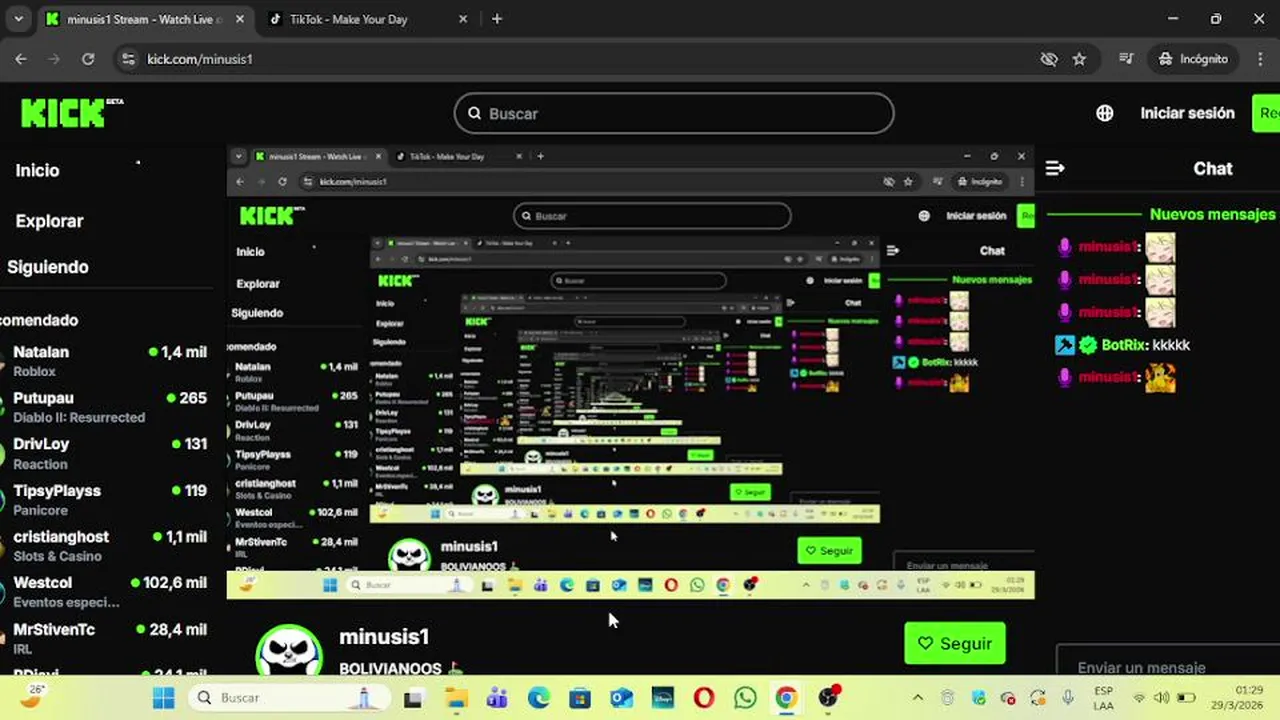Screen dimensions: 1280x720
Task: Open Microsoft Store from the taskbar
Action: (x=580, y=698)
